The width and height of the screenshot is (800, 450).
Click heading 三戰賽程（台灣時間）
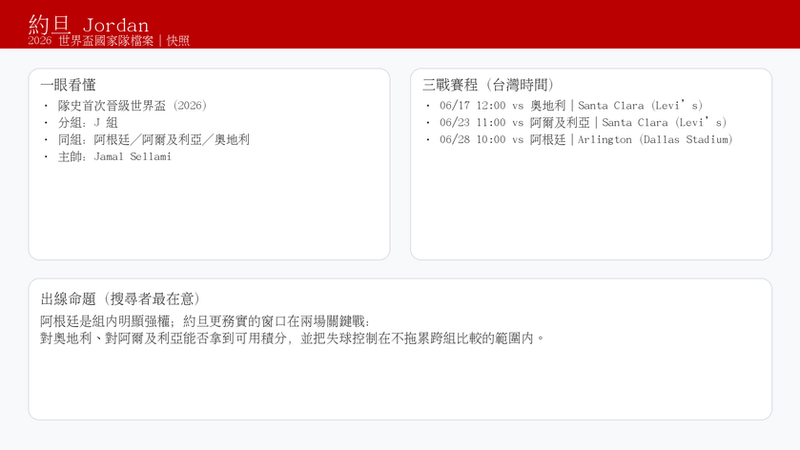point(488,85)
